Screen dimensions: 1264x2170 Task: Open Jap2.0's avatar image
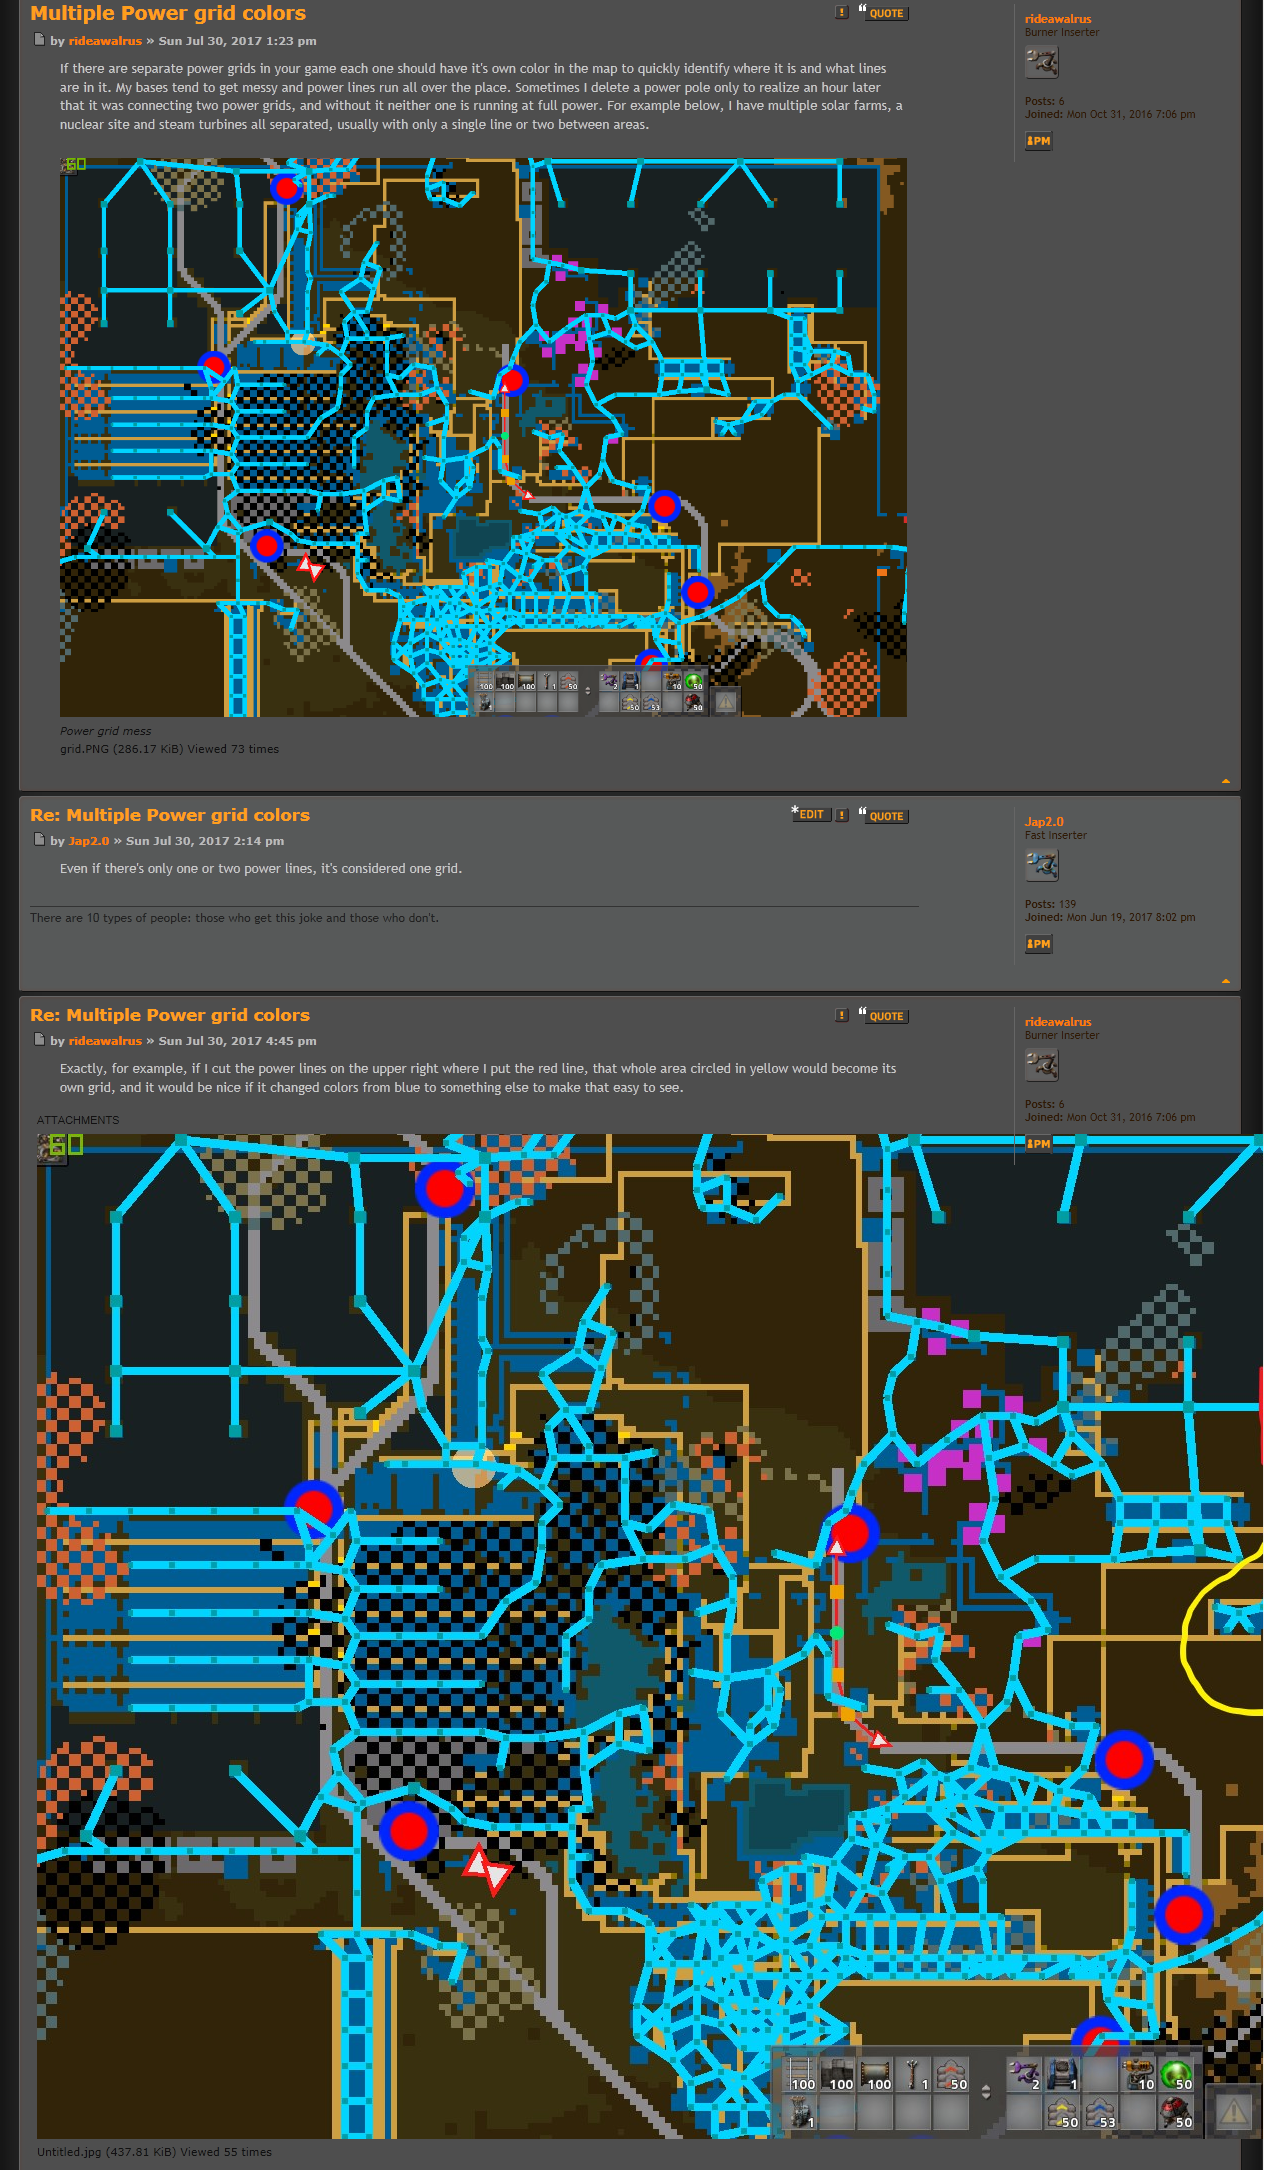1041,865
